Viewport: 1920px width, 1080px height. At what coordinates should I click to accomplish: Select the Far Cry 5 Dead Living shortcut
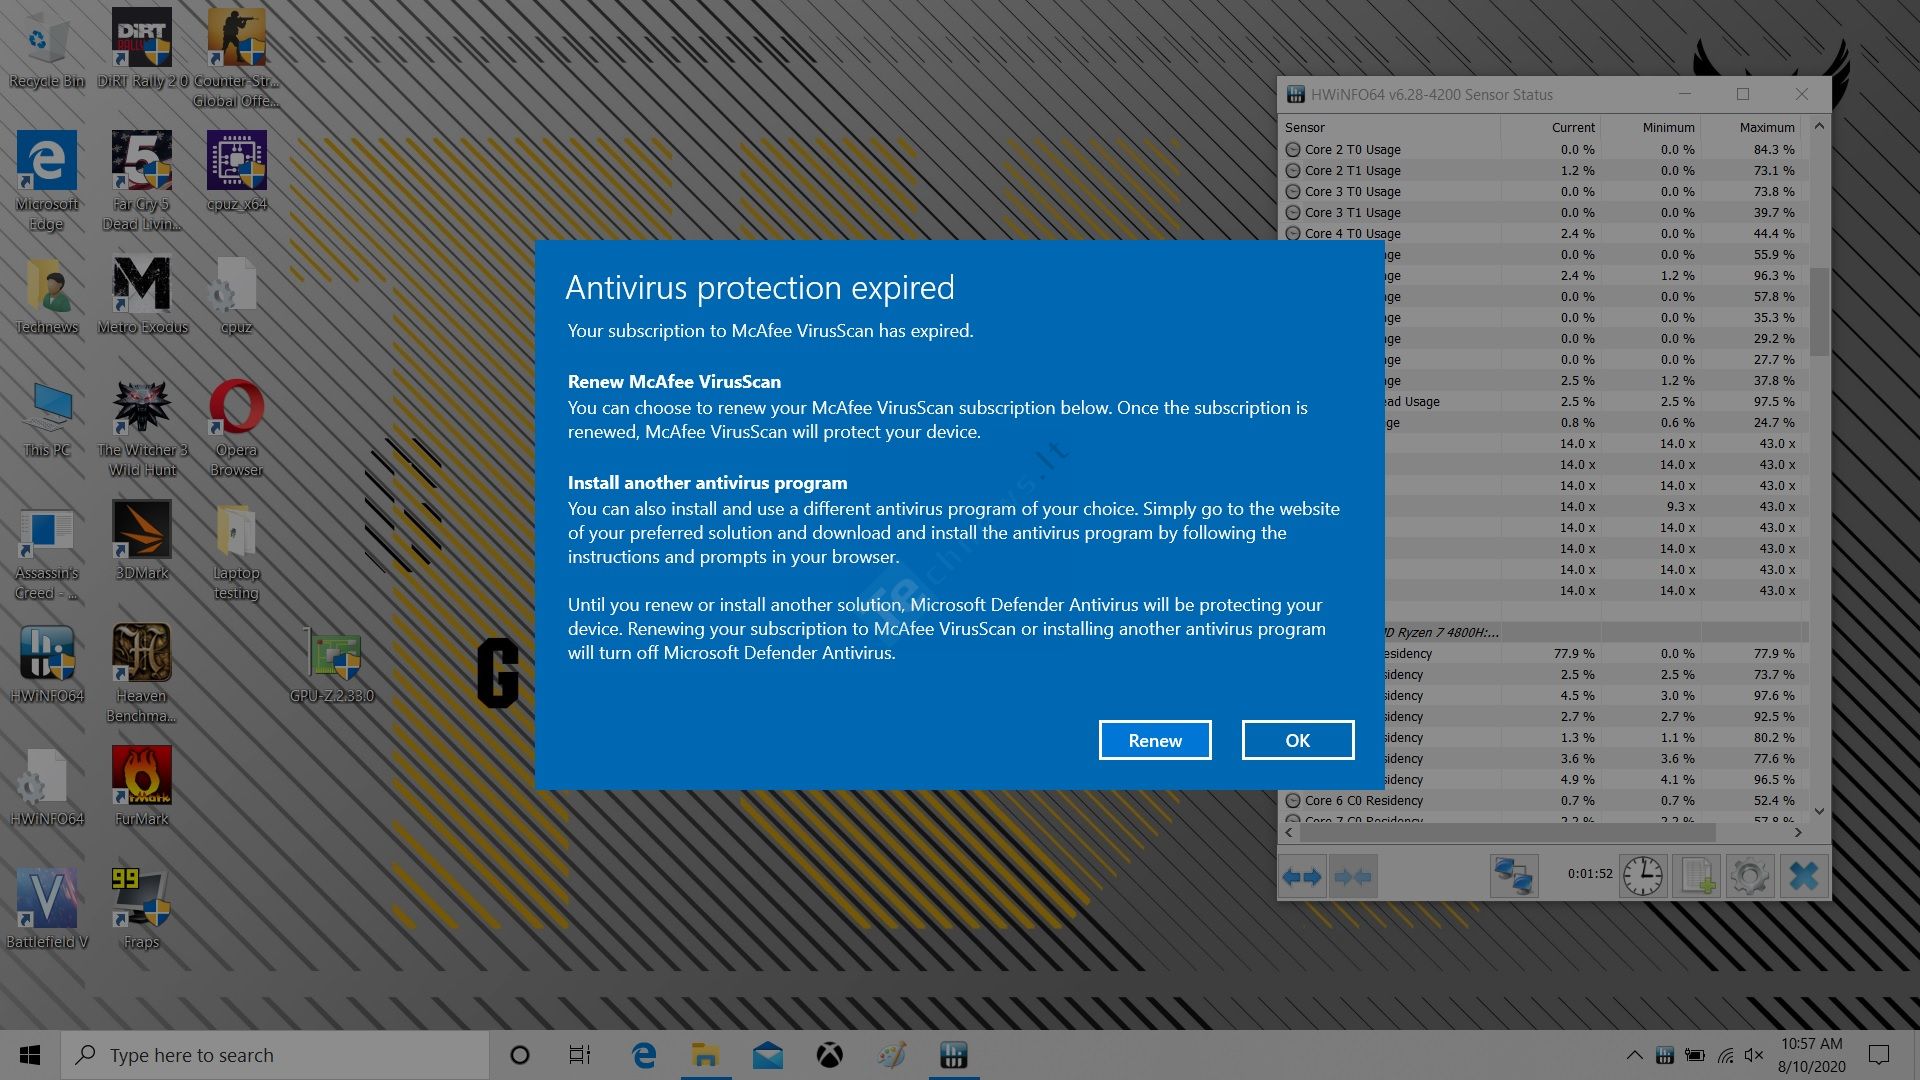pos(142,181)
